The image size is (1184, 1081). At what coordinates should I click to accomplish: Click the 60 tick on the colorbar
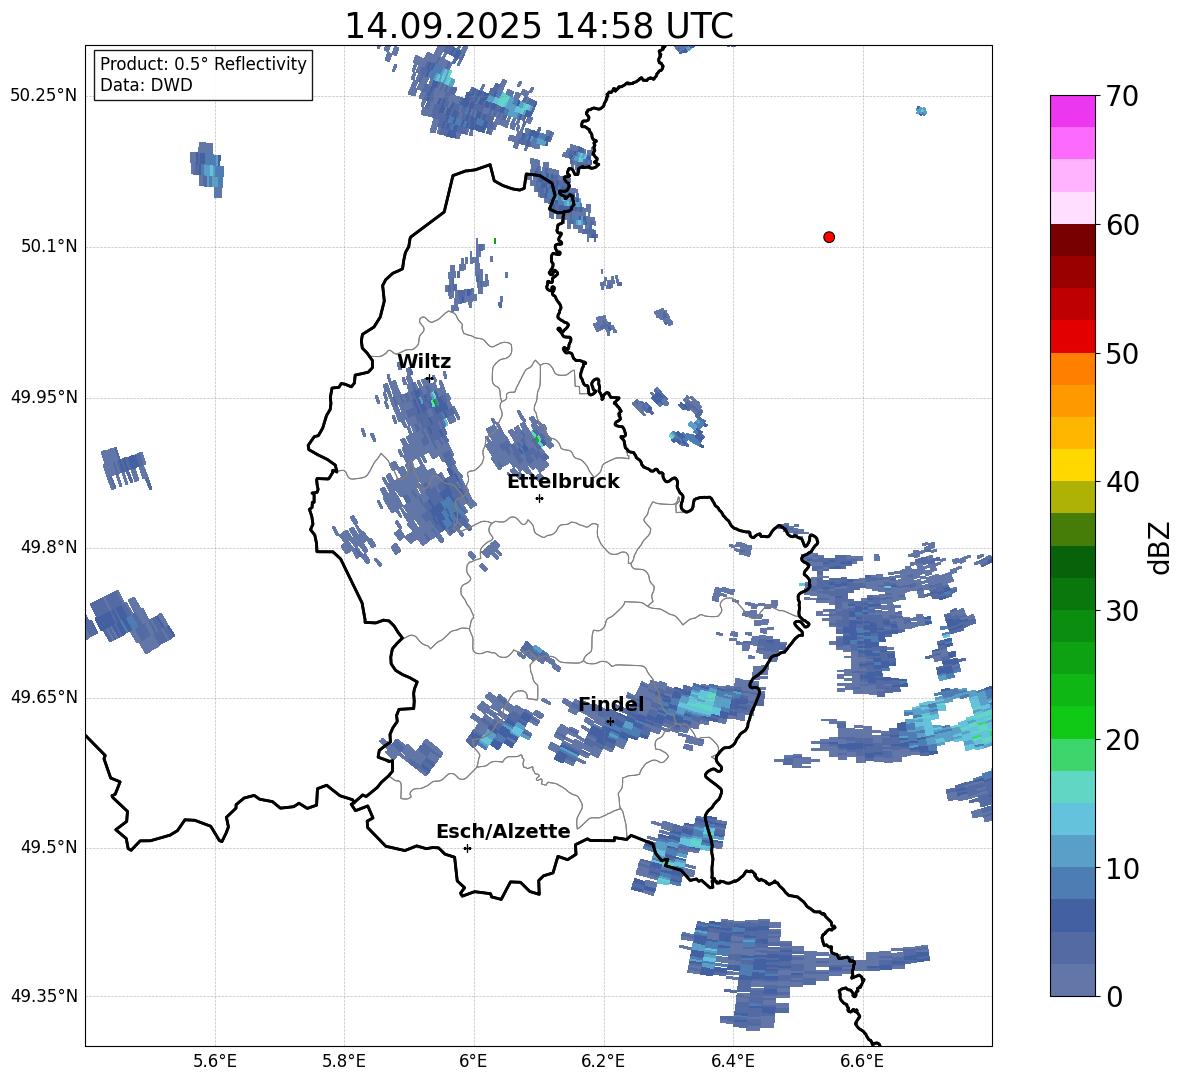pos(1122,225)
